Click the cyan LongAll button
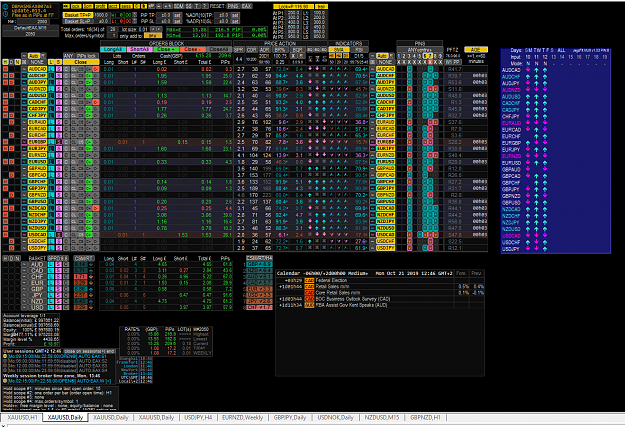625x427 pixels. tap(113, 49)
